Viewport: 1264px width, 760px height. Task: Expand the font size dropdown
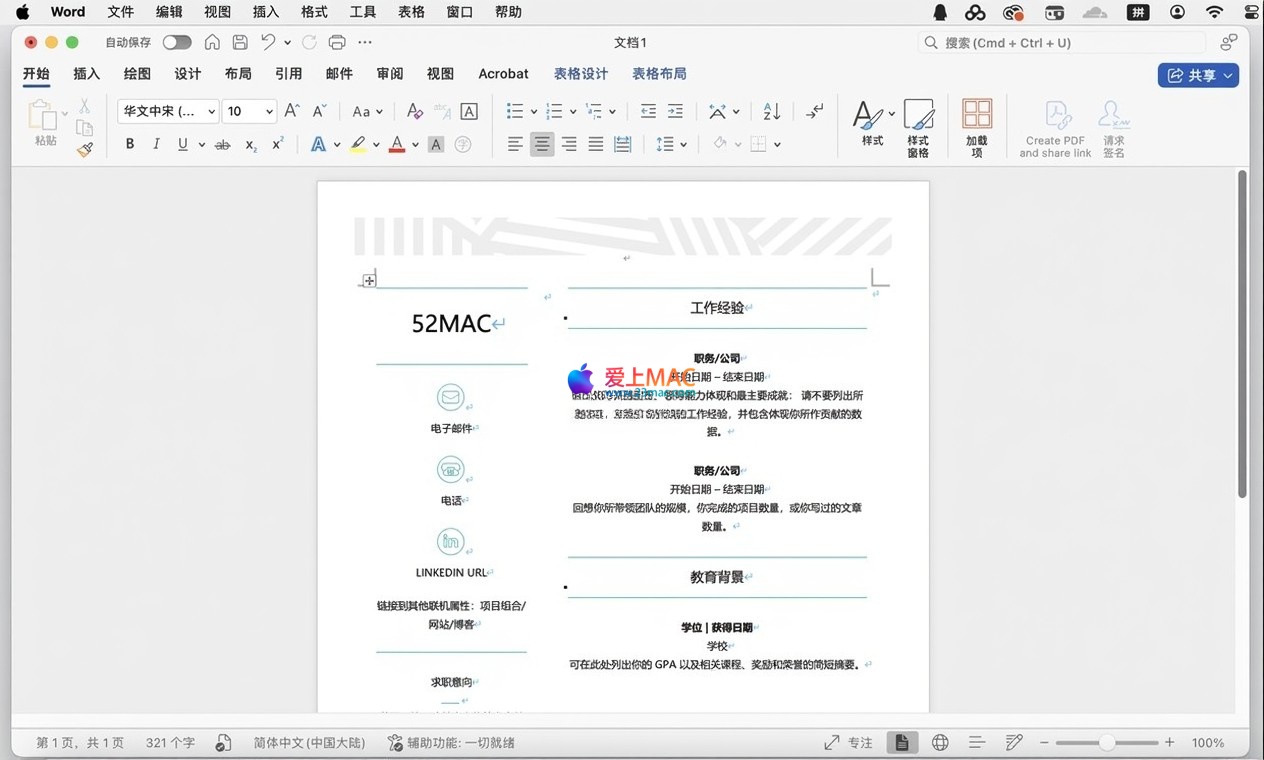270,111
